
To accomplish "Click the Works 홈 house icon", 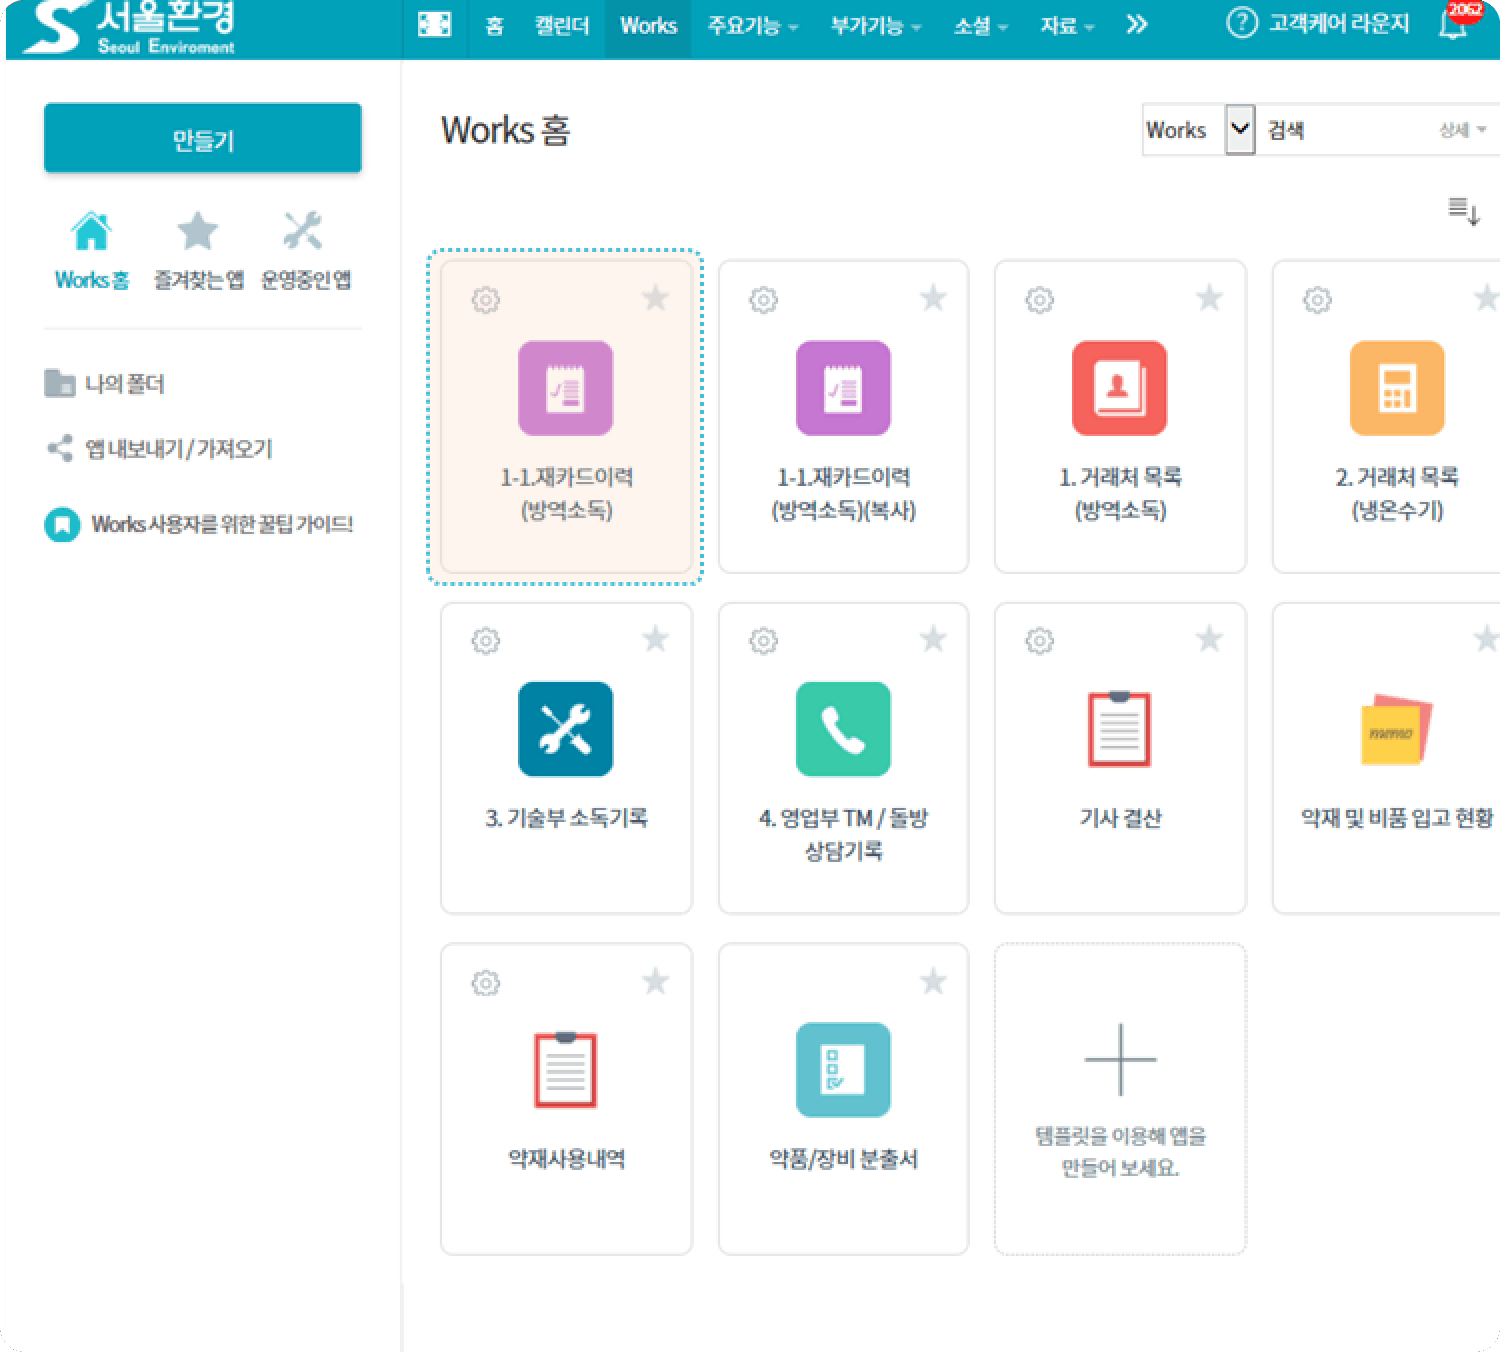I will point(91,231).
